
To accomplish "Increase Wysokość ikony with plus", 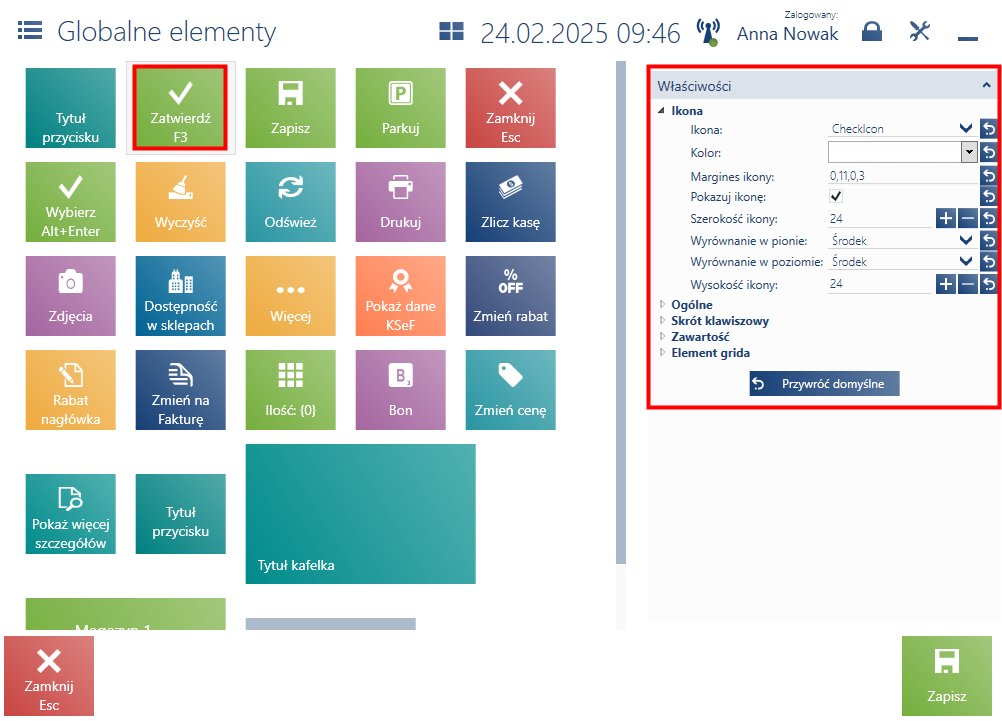I will point(946,284).
